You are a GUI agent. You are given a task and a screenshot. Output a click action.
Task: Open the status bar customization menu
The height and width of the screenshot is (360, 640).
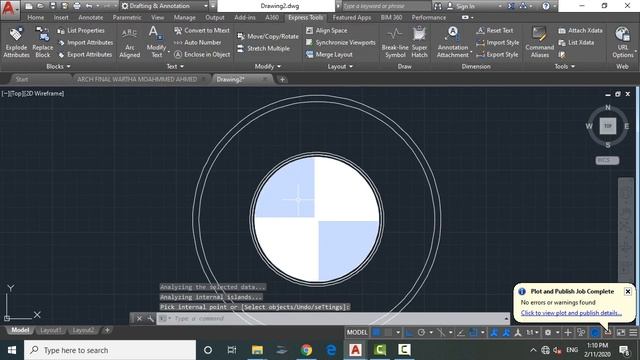pos(633,332)
